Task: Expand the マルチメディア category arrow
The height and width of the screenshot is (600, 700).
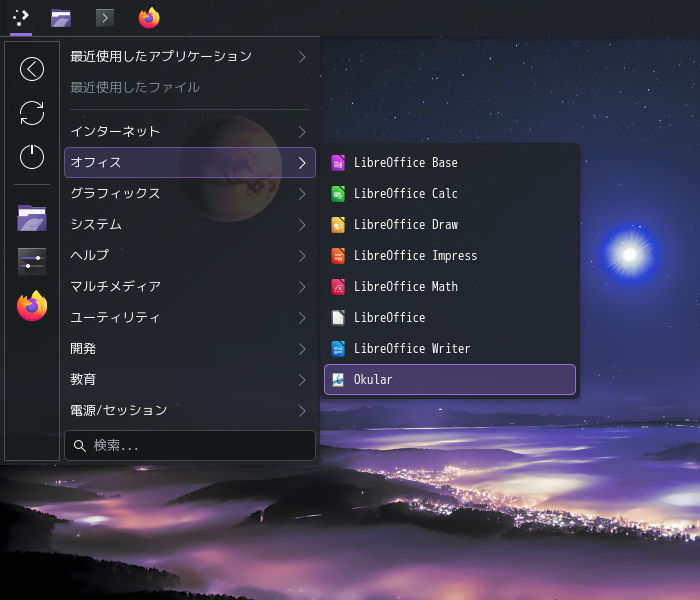Action: click(302, 287)
